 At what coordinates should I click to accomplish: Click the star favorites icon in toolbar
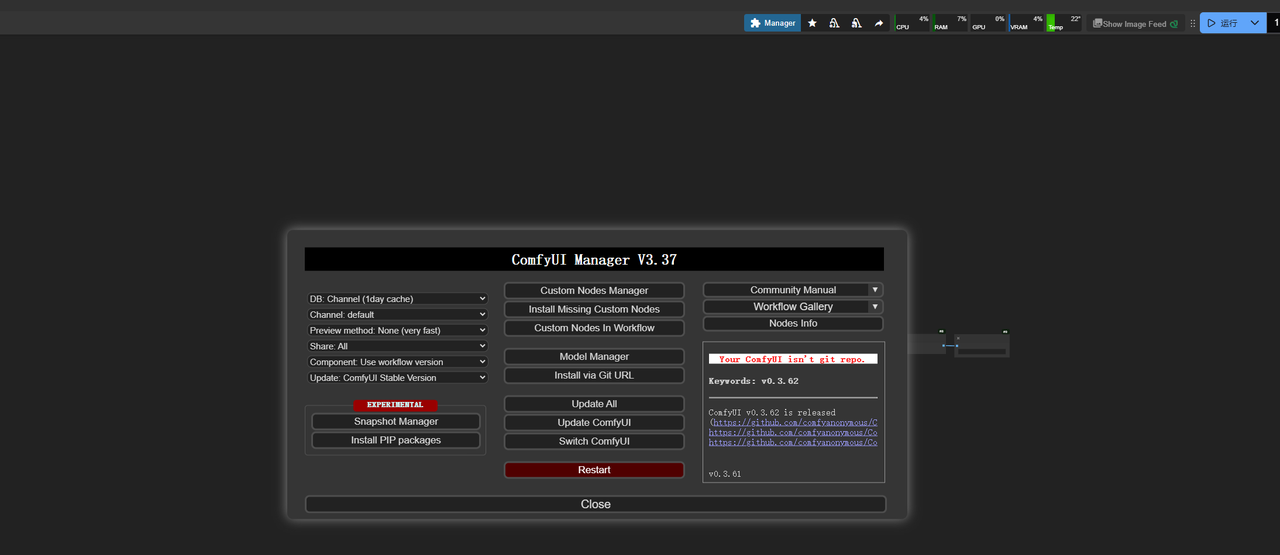click(812, 23)
